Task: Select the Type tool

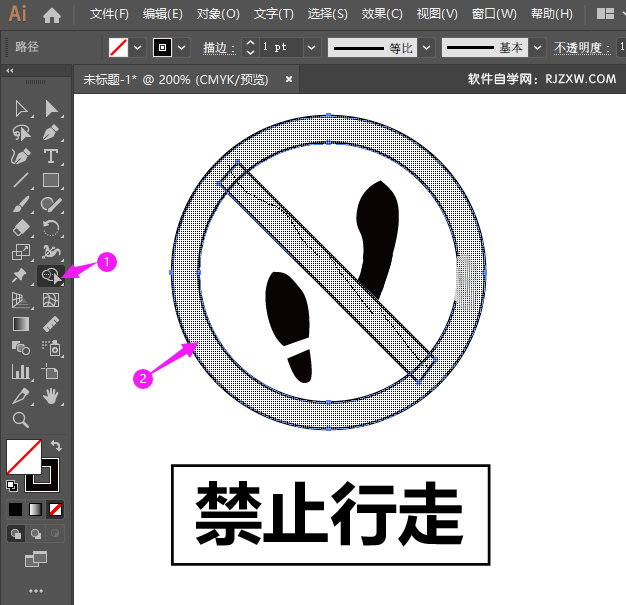Action: click(51, 157)
